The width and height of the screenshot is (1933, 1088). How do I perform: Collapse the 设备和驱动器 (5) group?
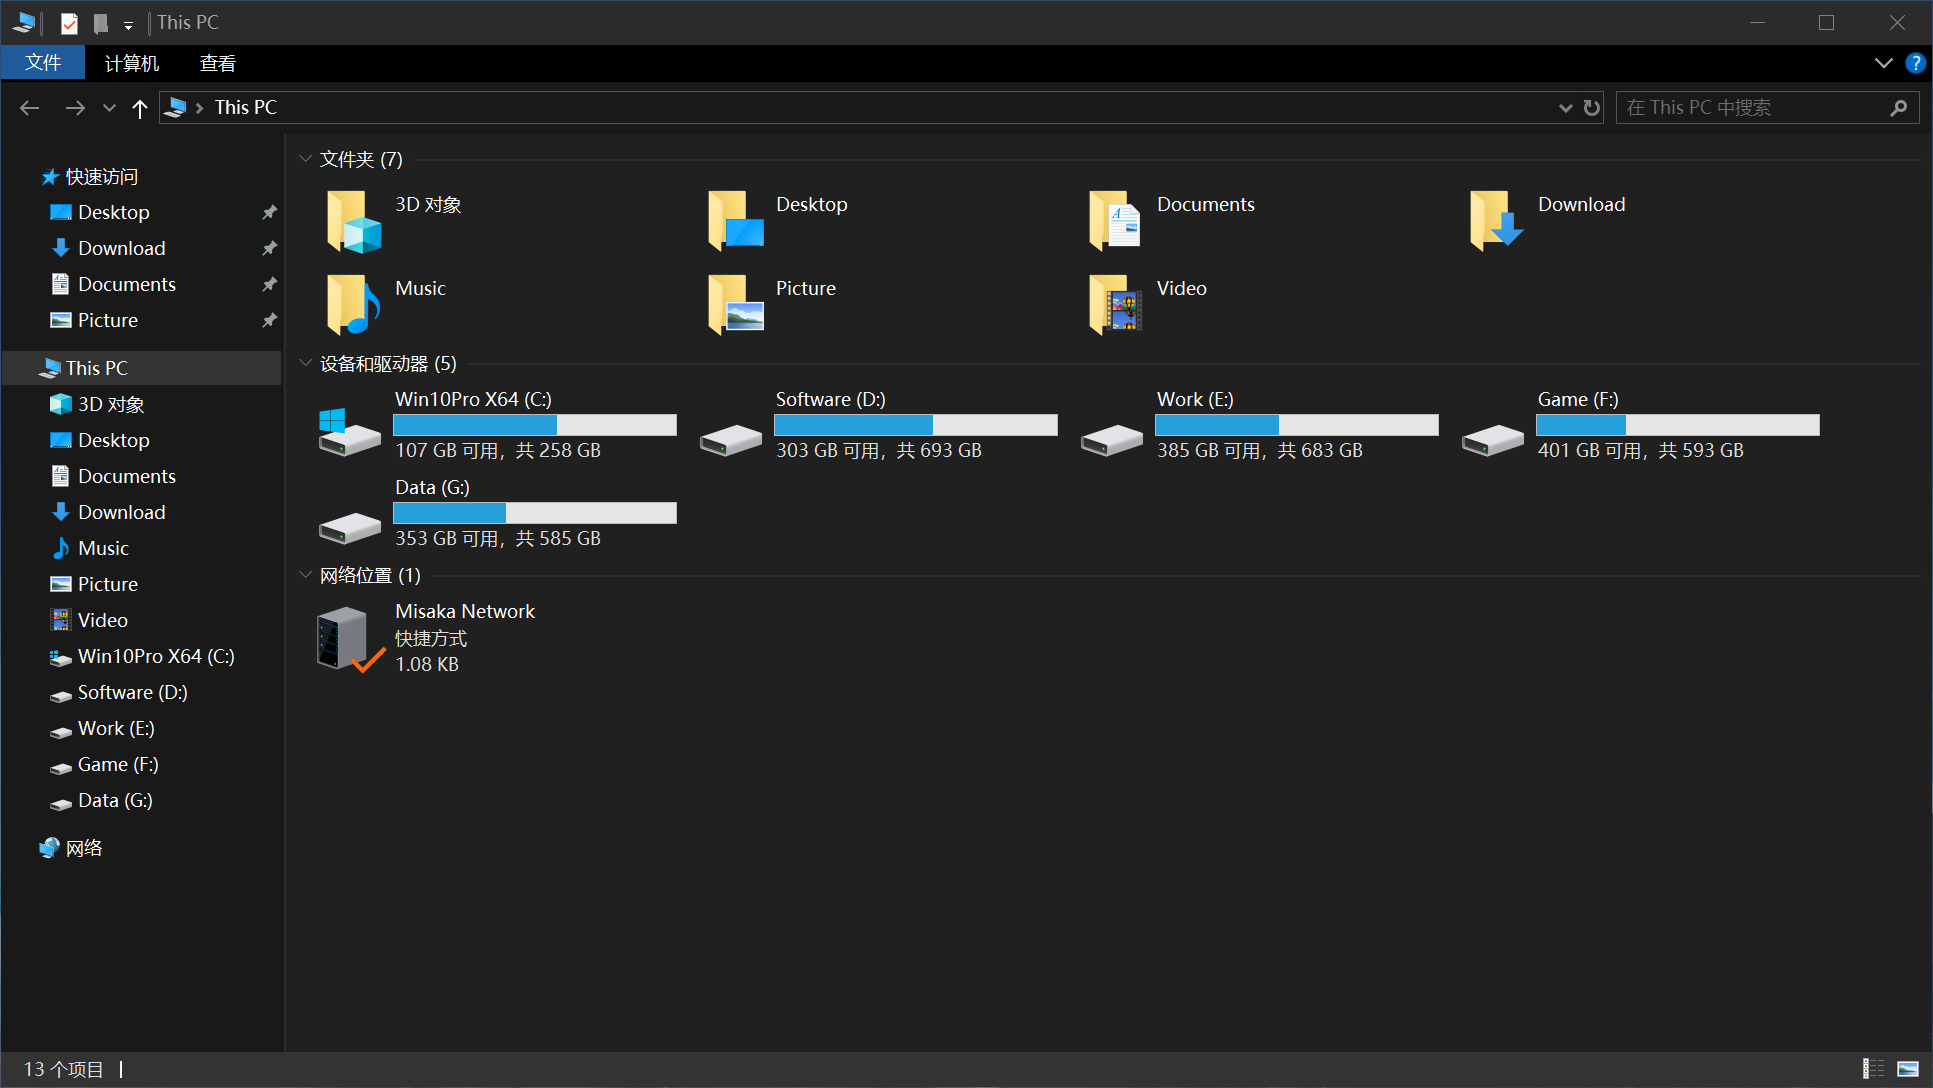click(306, 363)
